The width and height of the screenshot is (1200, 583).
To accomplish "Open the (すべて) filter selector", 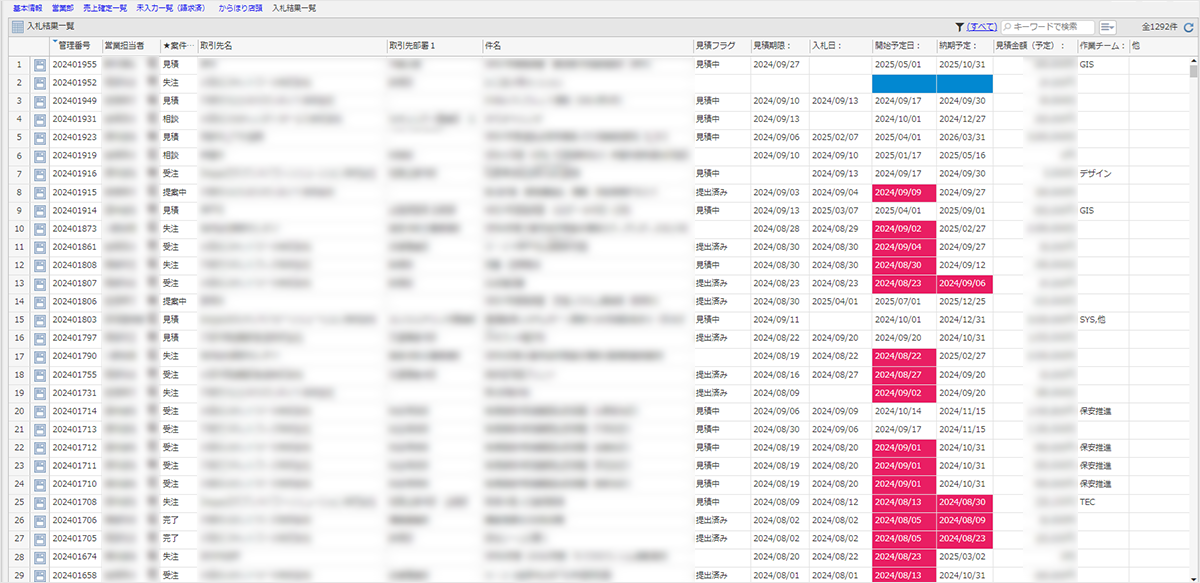I will 982,27.
